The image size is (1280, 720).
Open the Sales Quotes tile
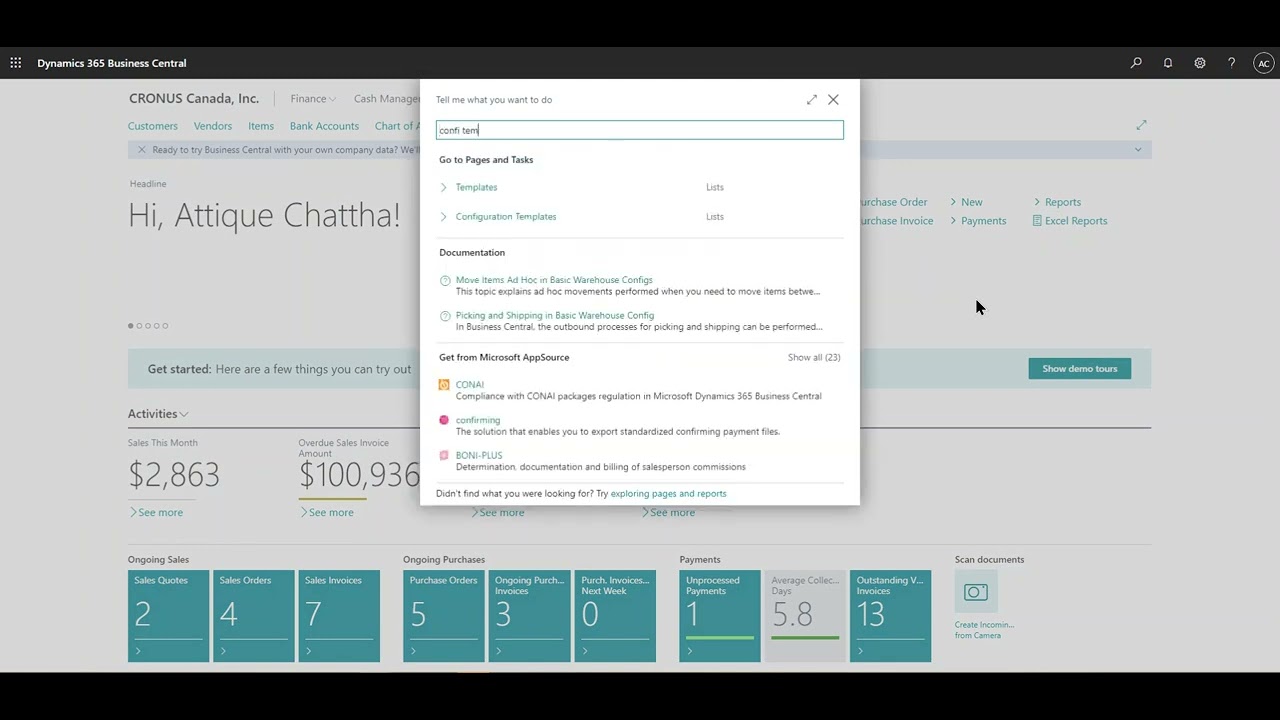(x=169, y=616)
